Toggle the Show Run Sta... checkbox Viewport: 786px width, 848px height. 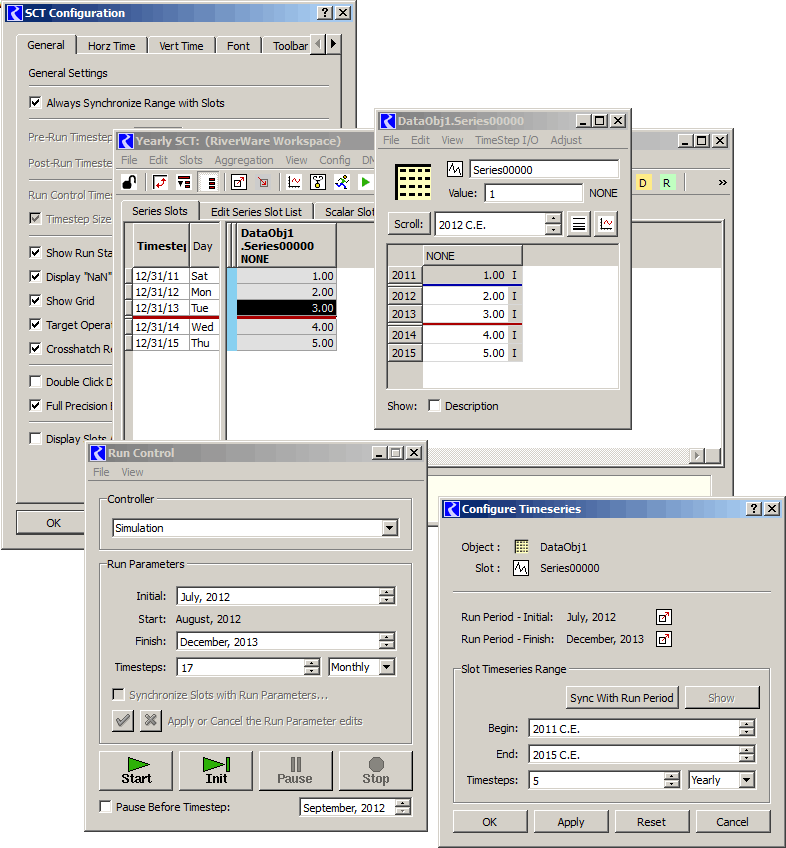[35, 253]
